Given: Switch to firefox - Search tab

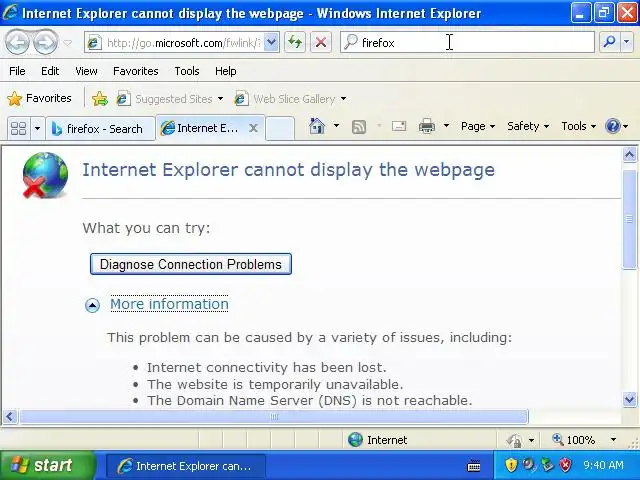Looking at the screenshot, I should [100, 129].
